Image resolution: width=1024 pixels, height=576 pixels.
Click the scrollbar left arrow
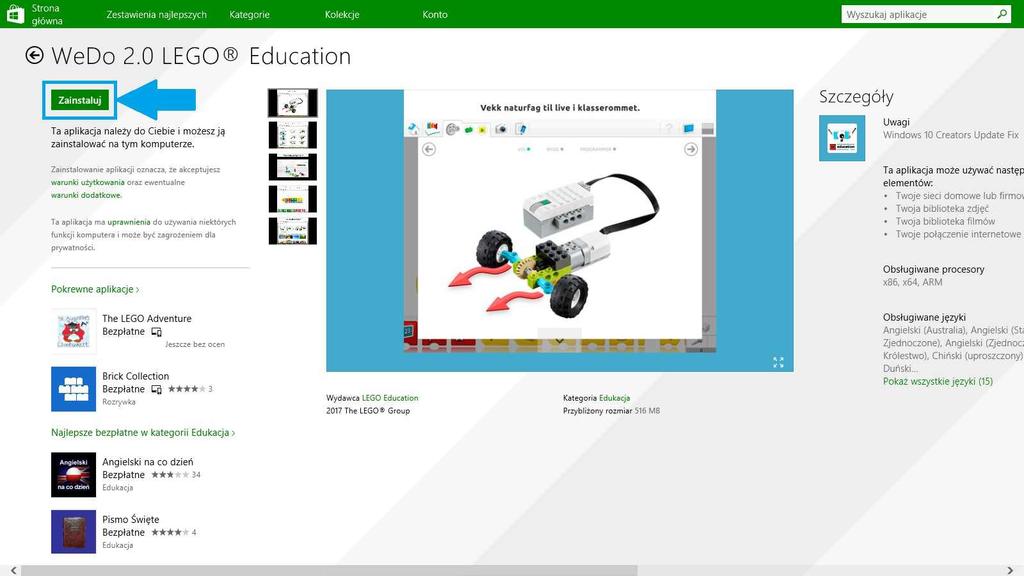pyautogui.click(x=13, y=571)
